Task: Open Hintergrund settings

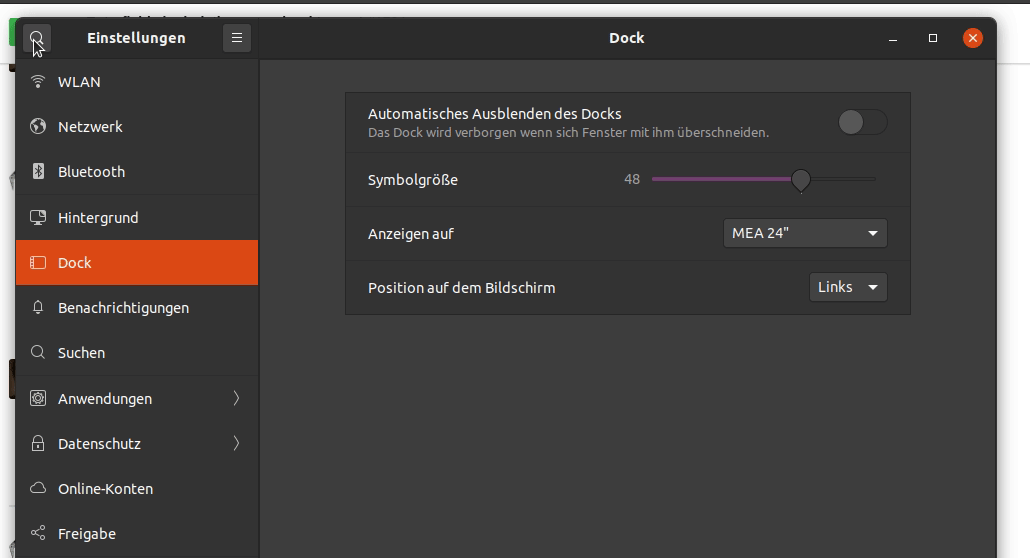Action: coord(137,218)
